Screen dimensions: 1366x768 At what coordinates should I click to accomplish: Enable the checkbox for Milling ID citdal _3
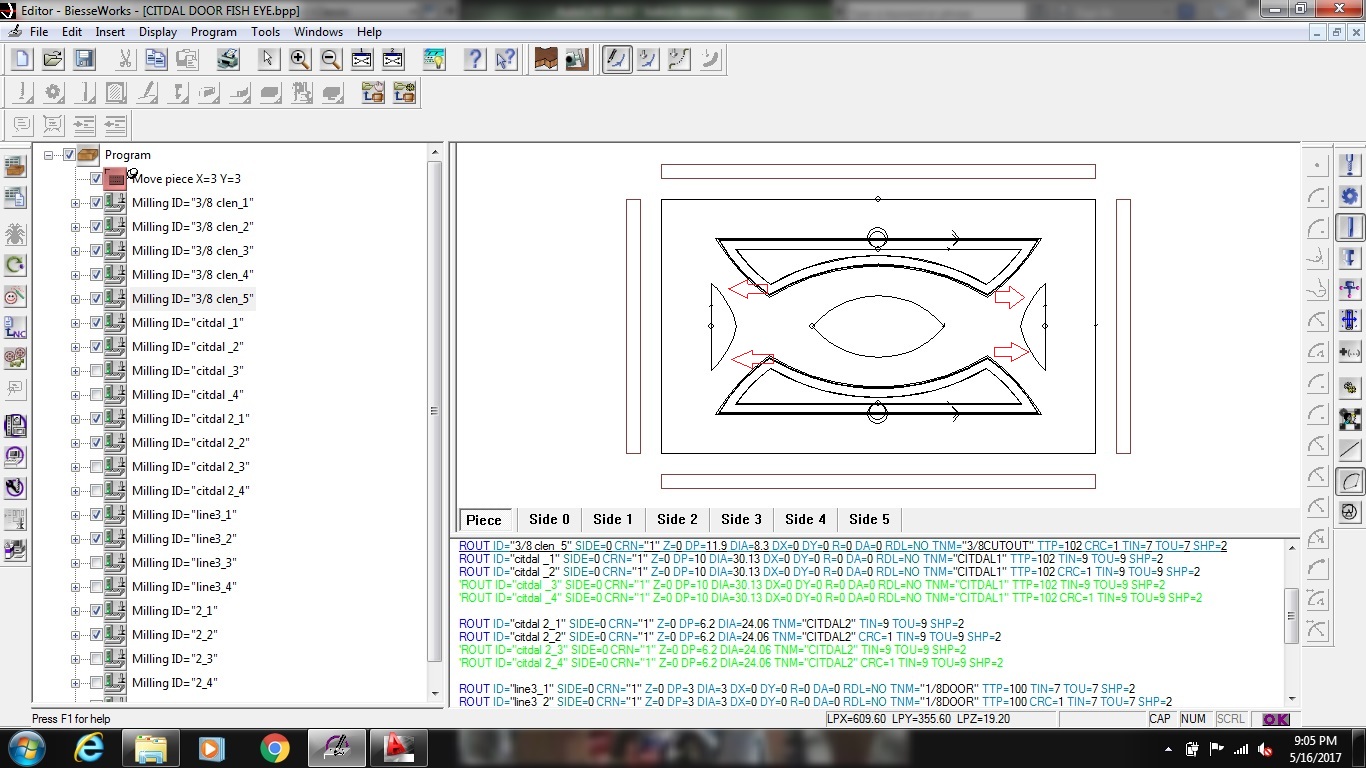click(x=96, y=371)
